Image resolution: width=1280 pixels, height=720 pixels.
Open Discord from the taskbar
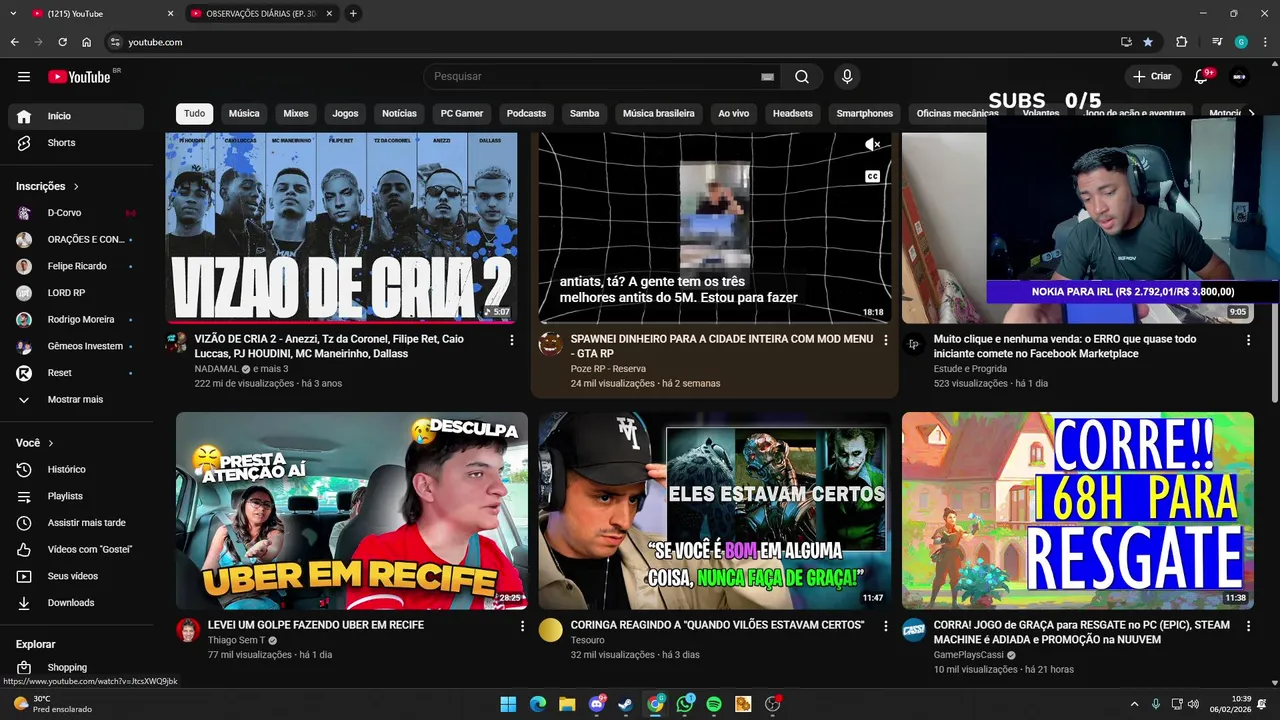(597, 704)
